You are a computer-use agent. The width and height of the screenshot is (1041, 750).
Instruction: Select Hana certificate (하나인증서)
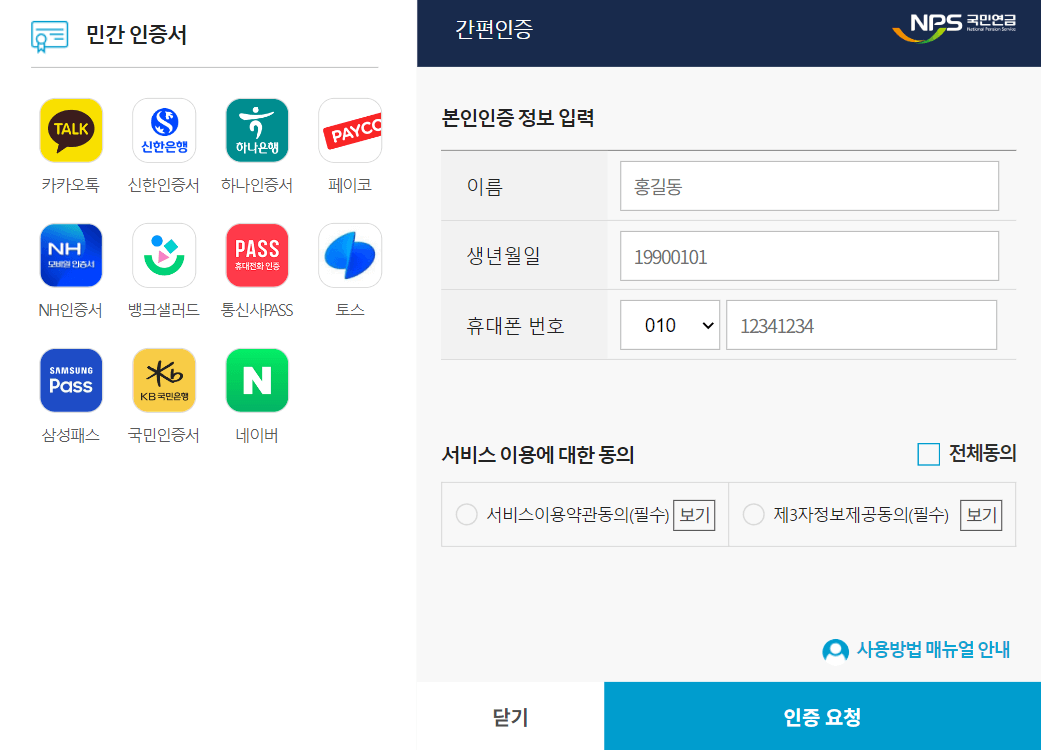pos(256,130)
